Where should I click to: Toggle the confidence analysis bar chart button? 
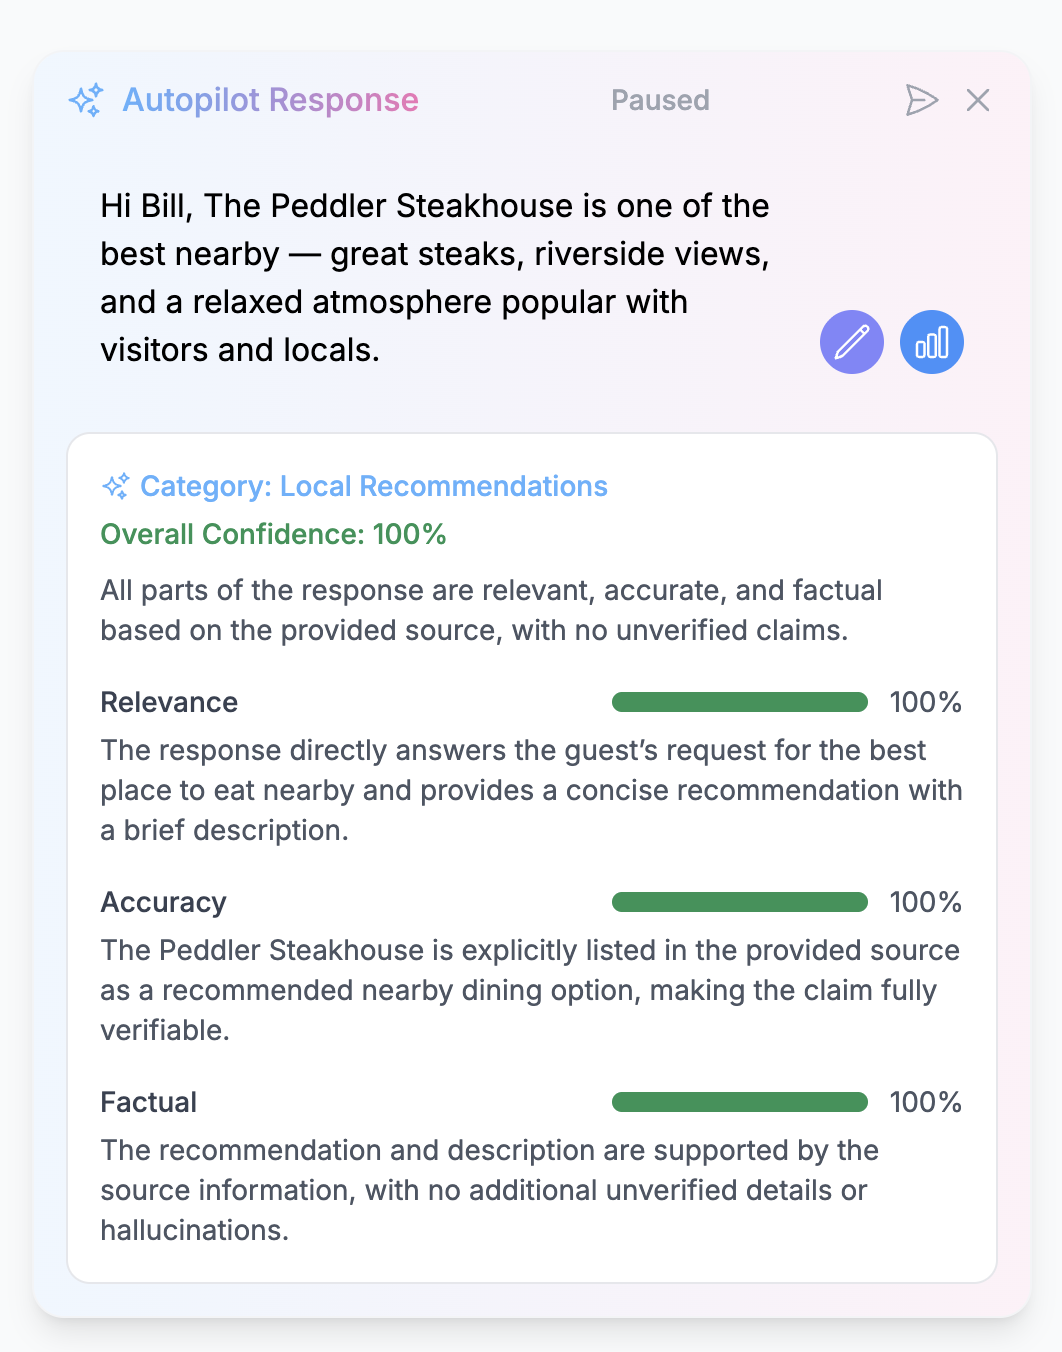[x=932, y=342]
